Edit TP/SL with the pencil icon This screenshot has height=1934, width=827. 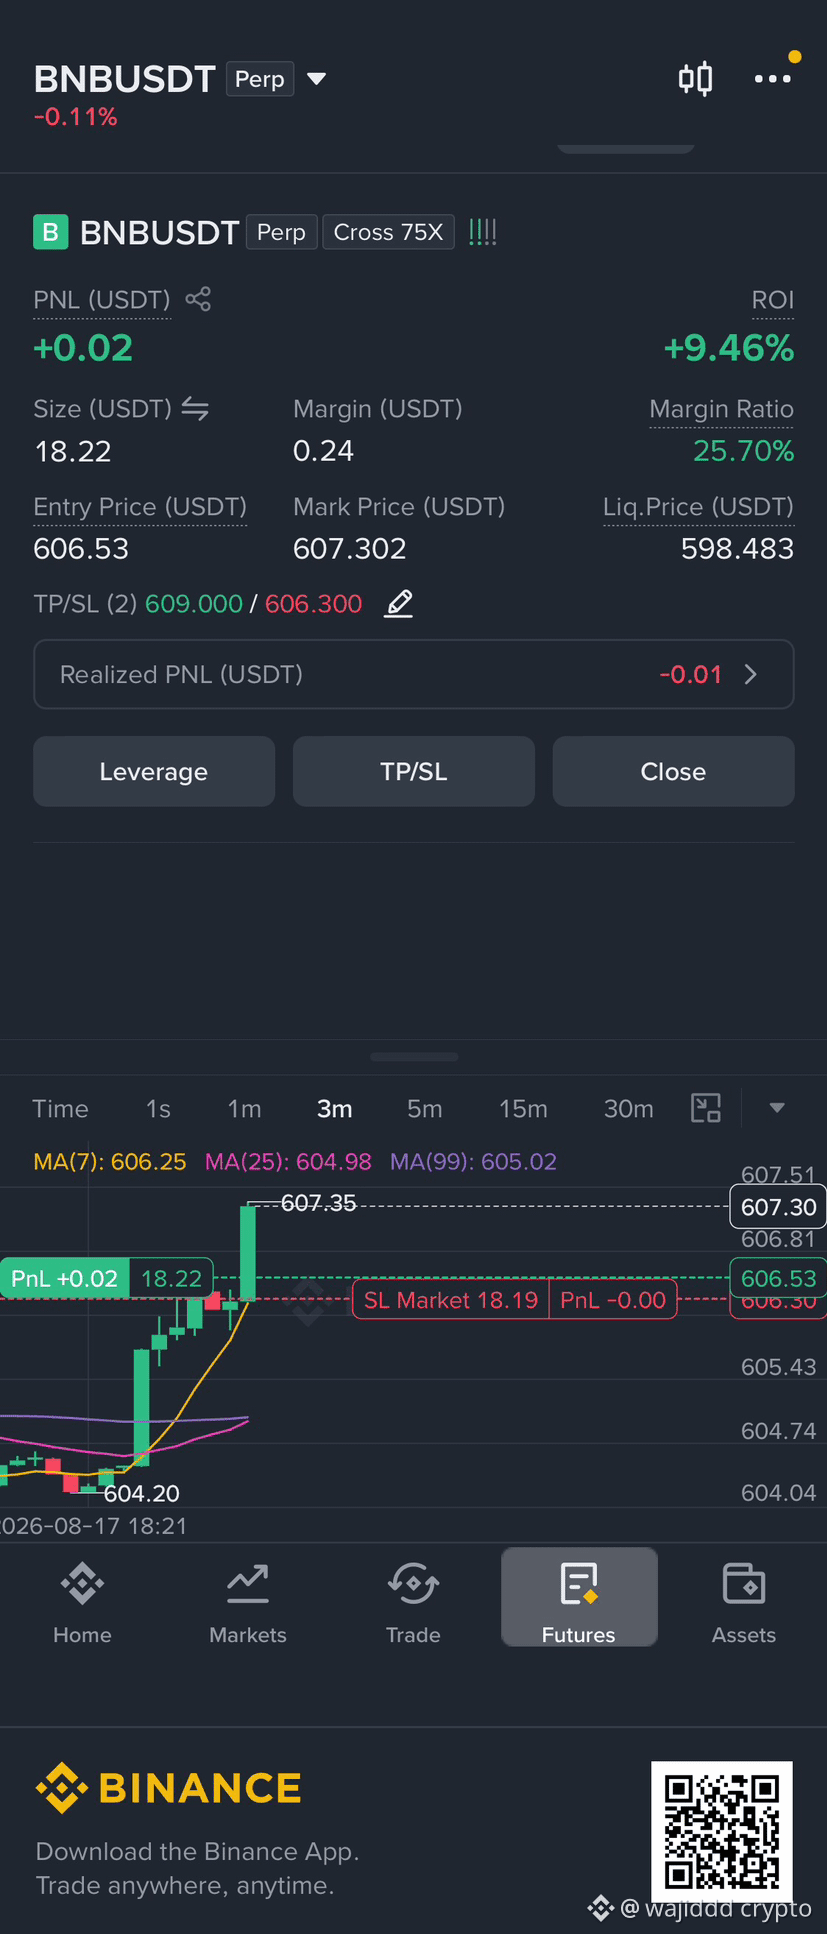click(x=399, y=603)
